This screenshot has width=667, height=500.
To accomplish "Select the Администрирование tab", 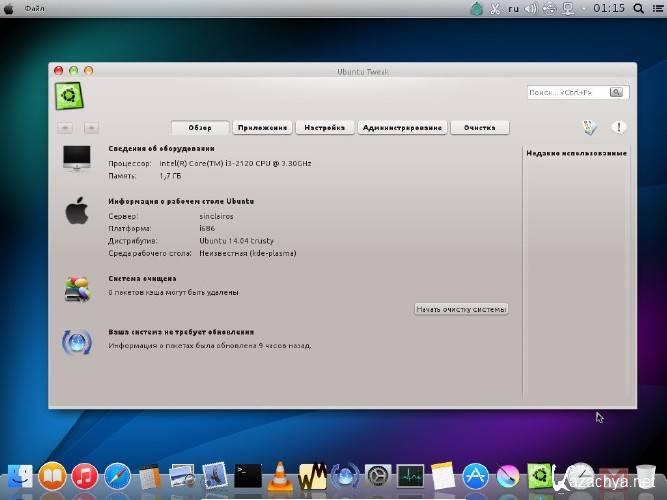I will (402, 128).
